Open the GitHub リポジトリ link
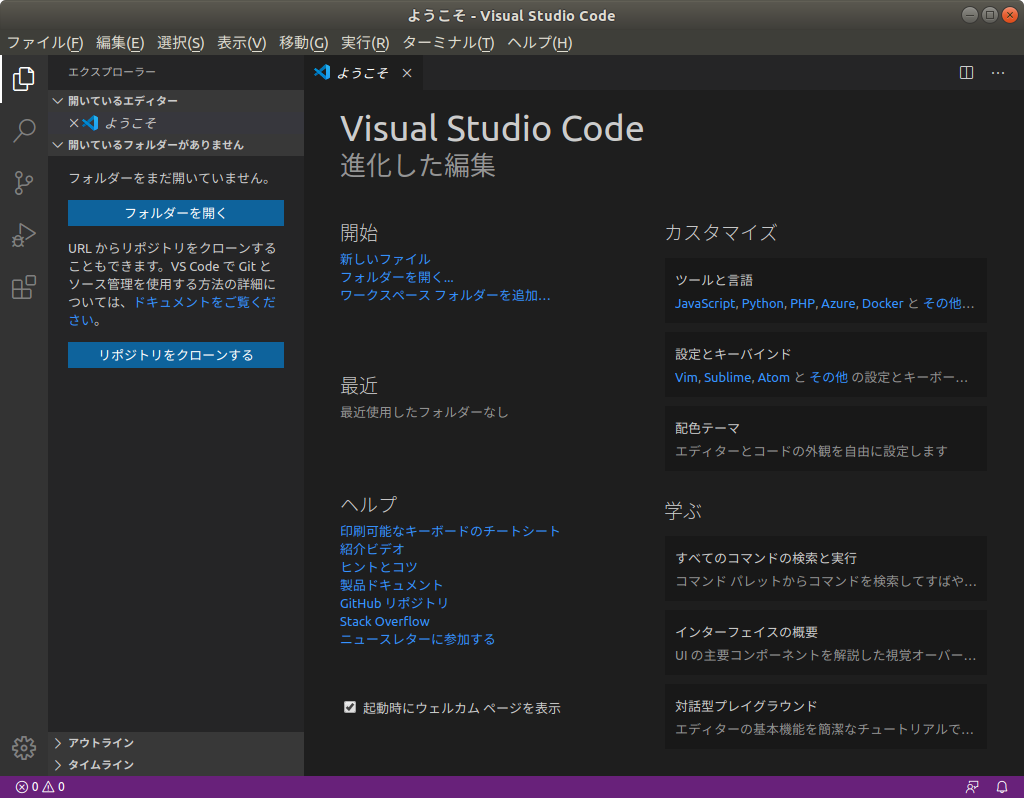 pyautogui.click(x=394, y=603)
